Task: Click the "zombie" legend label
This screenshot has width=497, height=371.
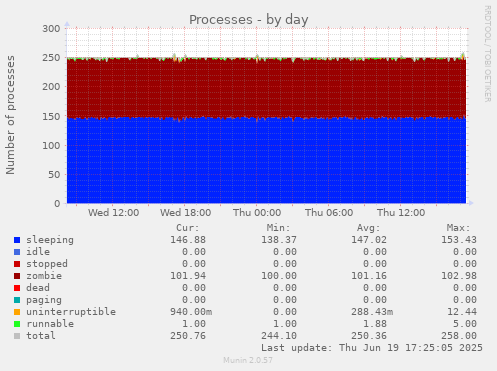Action: click(x=44, y=276)
